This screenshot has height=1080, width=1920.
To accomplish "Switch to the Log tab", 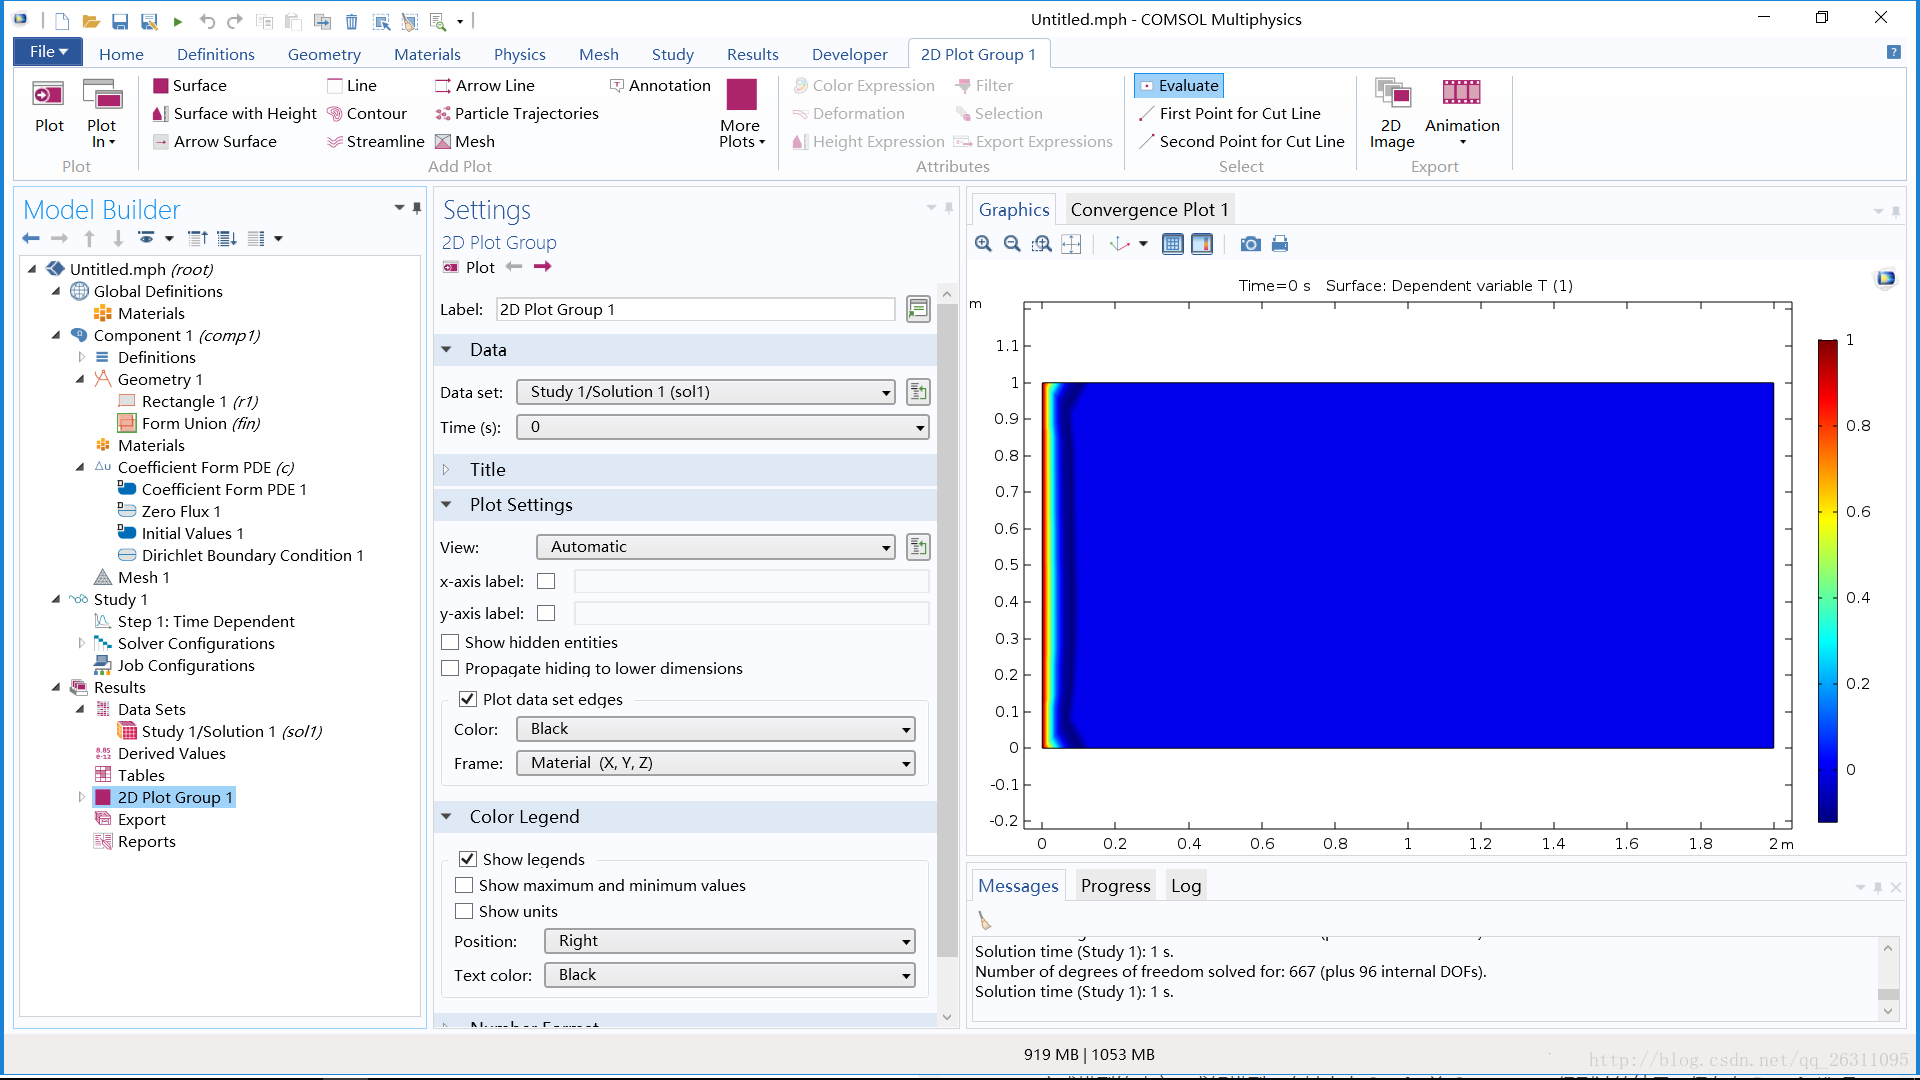I will (1186, 885).
